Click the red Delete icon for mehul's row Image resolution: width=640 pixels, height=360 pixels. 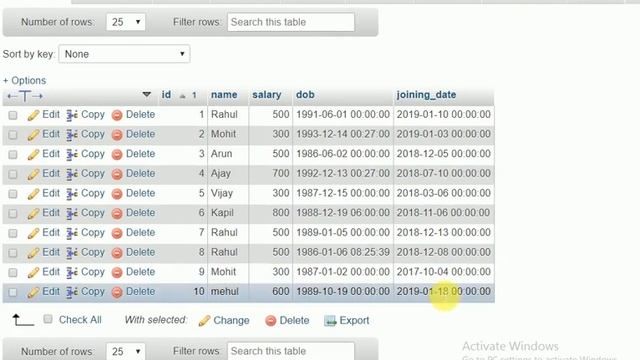point(117,292)
